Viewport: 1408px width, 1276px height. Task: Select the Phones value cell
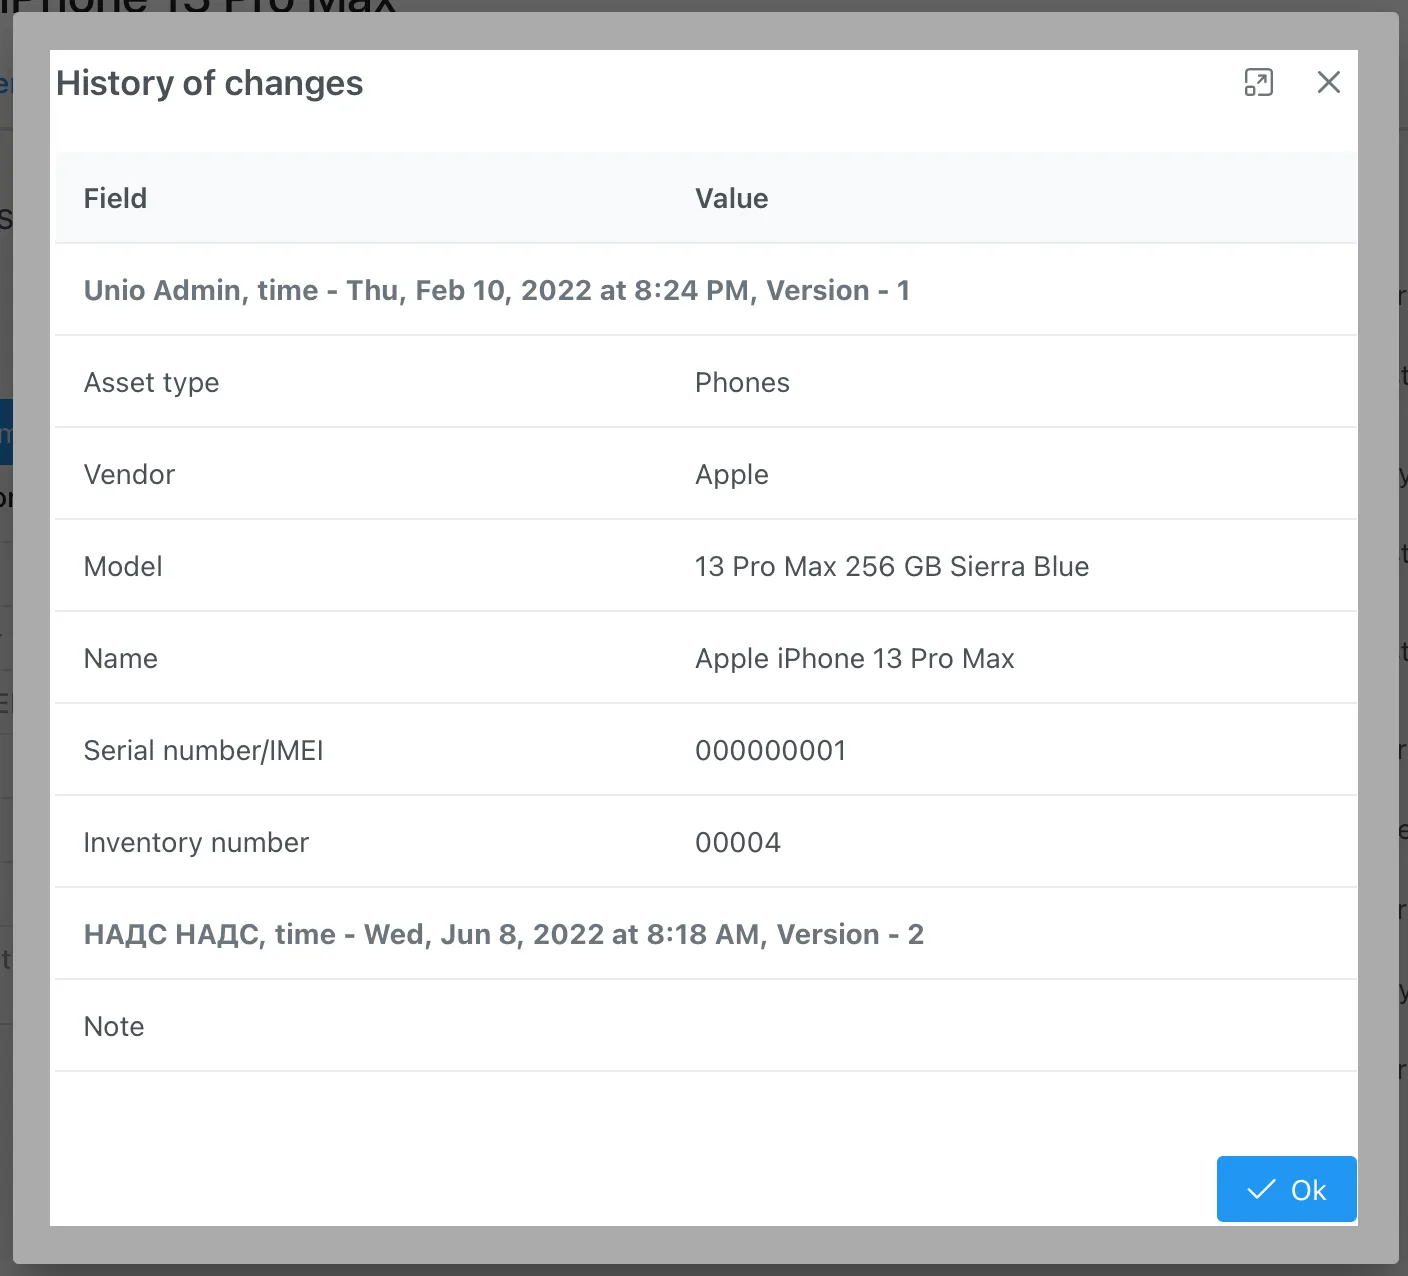[x=742, y=382]
